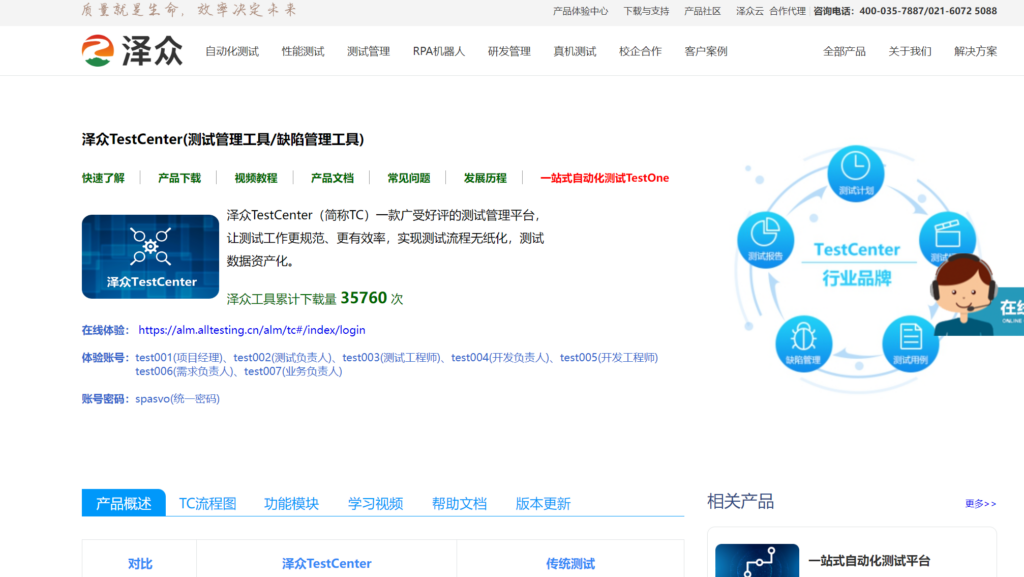
Task: Open the 研发管理 navigation menu
Action: [x=509, y=51]
